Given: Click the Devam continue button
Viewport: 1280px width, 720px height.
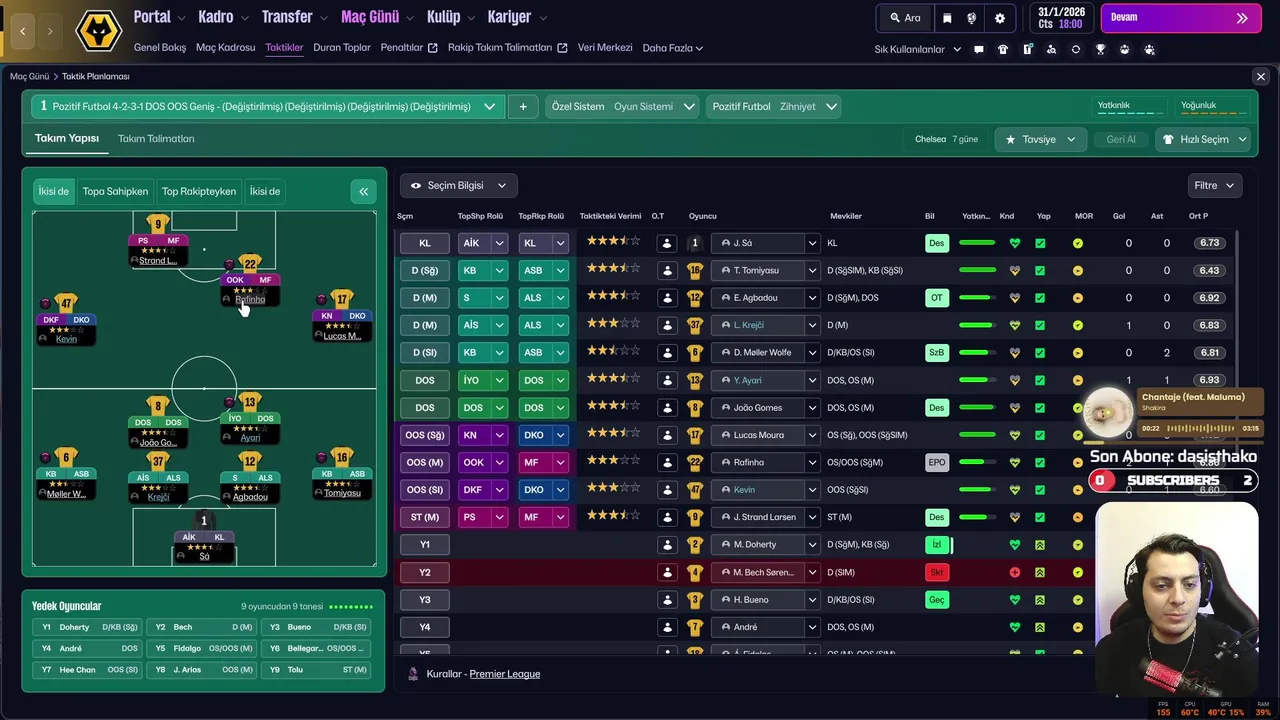Looking at the screenshot, I should (1181, 18).
